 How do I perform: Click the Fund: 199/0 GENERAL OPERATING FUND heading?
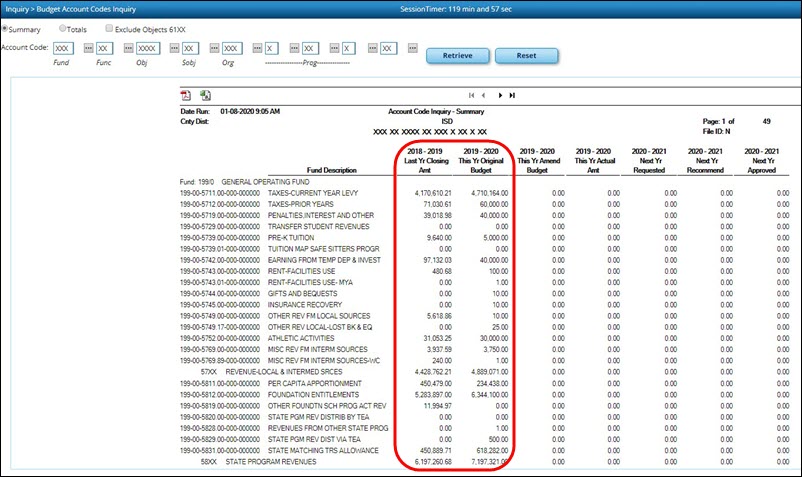[x=244, y=182]
